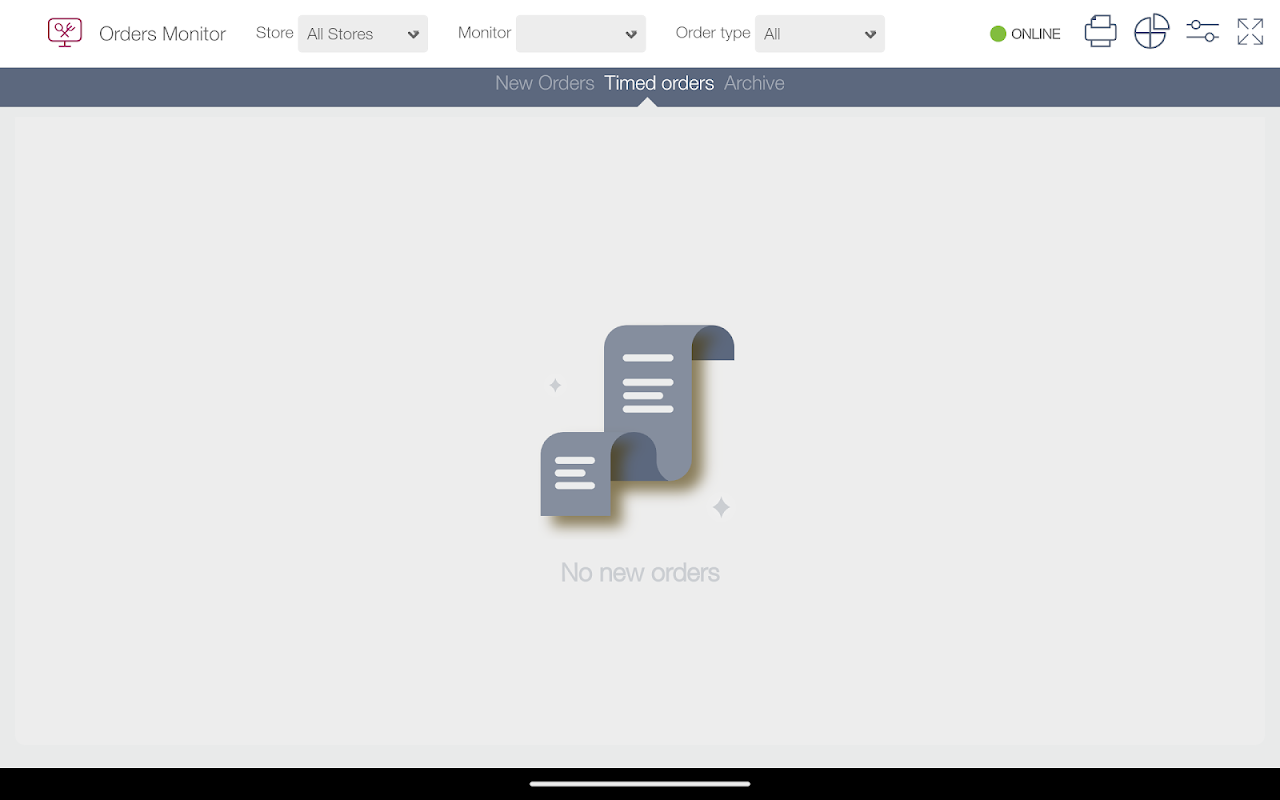Click the Android home gesture bar
Viewport: 1280px width, 800px height.
pos(640,784)
